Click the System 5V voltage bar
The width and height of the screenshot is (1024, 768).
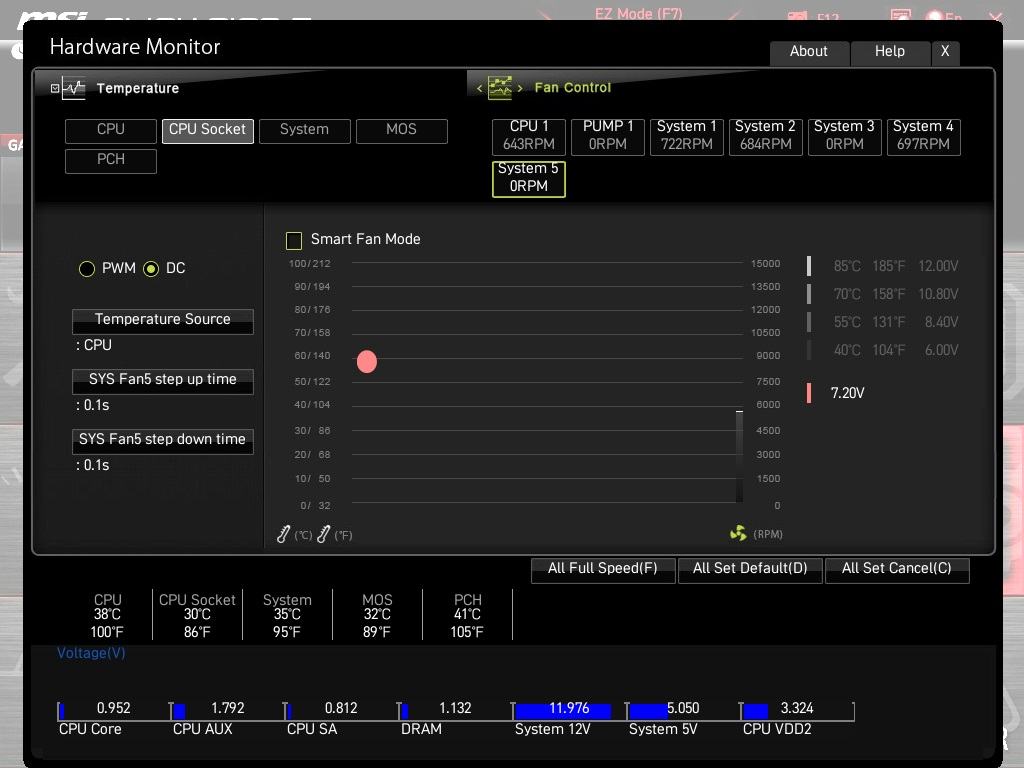(x=648, y=711)
